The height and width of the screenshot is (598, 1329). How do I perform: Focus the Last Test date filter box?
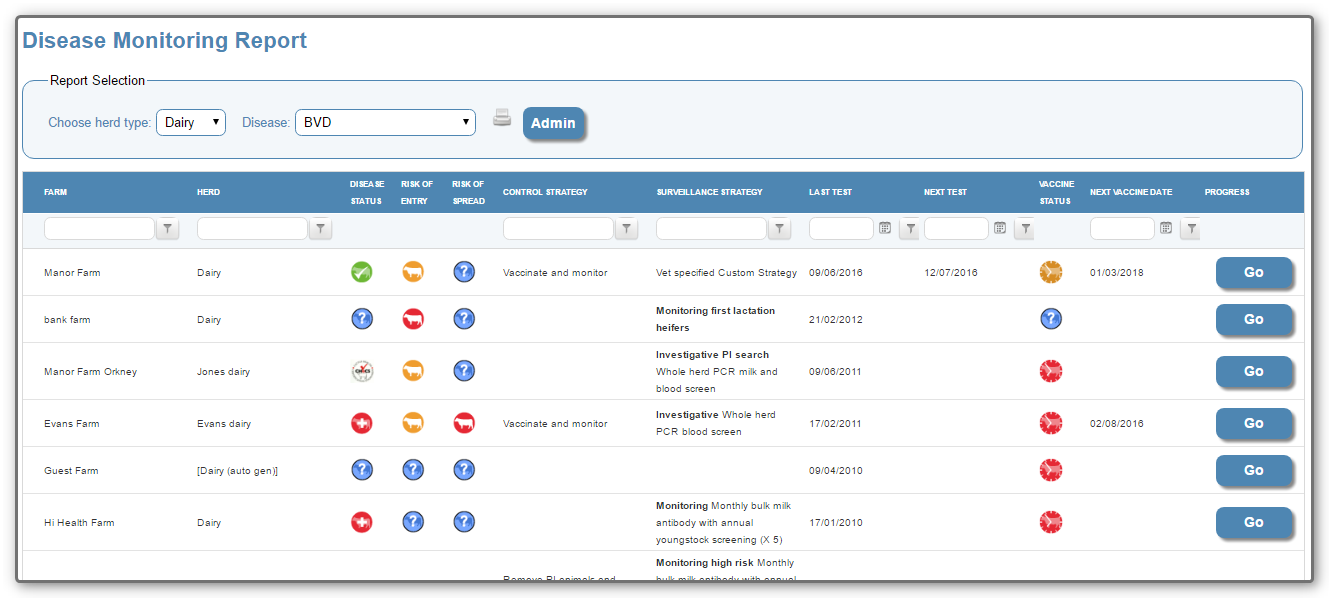[842, 229]
